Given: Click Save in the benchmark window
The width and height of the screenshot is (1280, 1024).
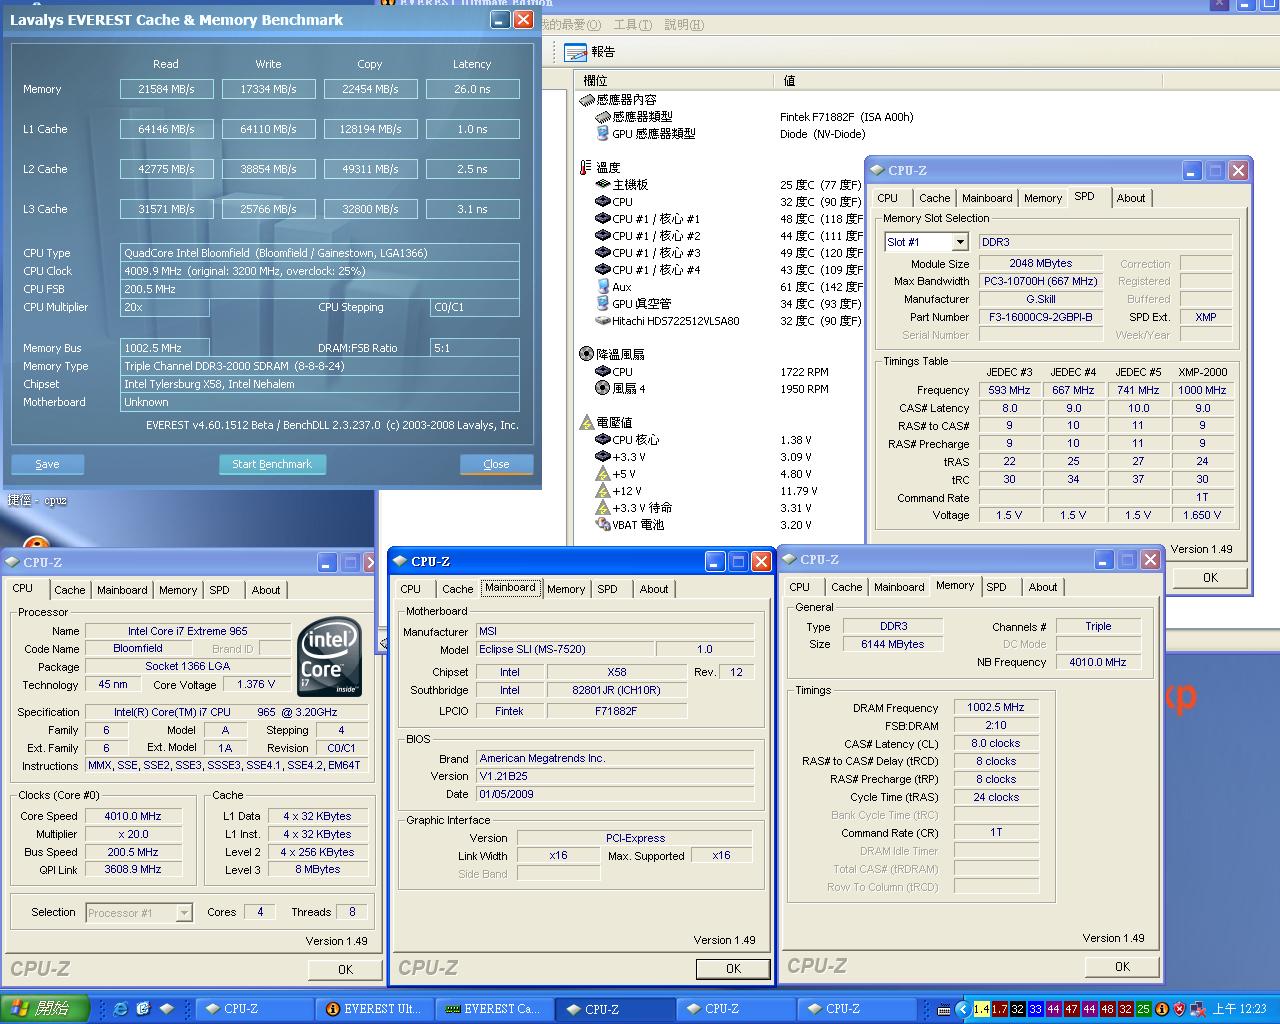Looking at the screenshot, I should point(47,464).
